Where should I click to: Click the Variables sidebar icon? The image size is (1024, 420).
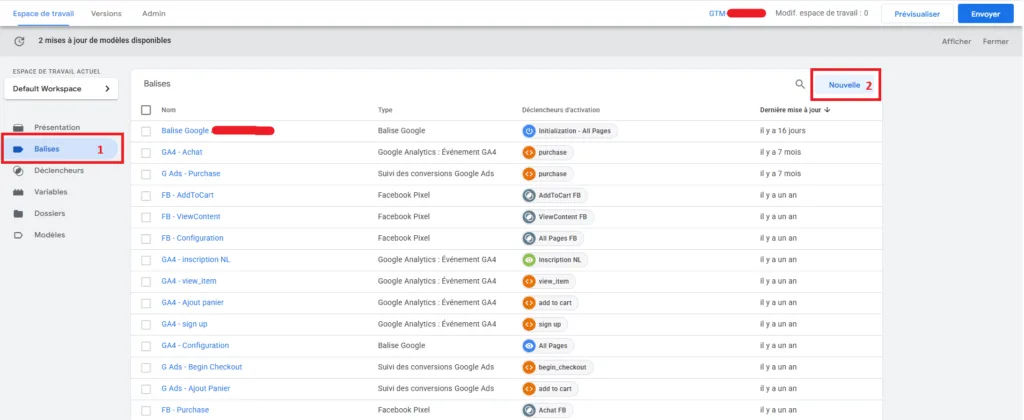pos(18,192)
